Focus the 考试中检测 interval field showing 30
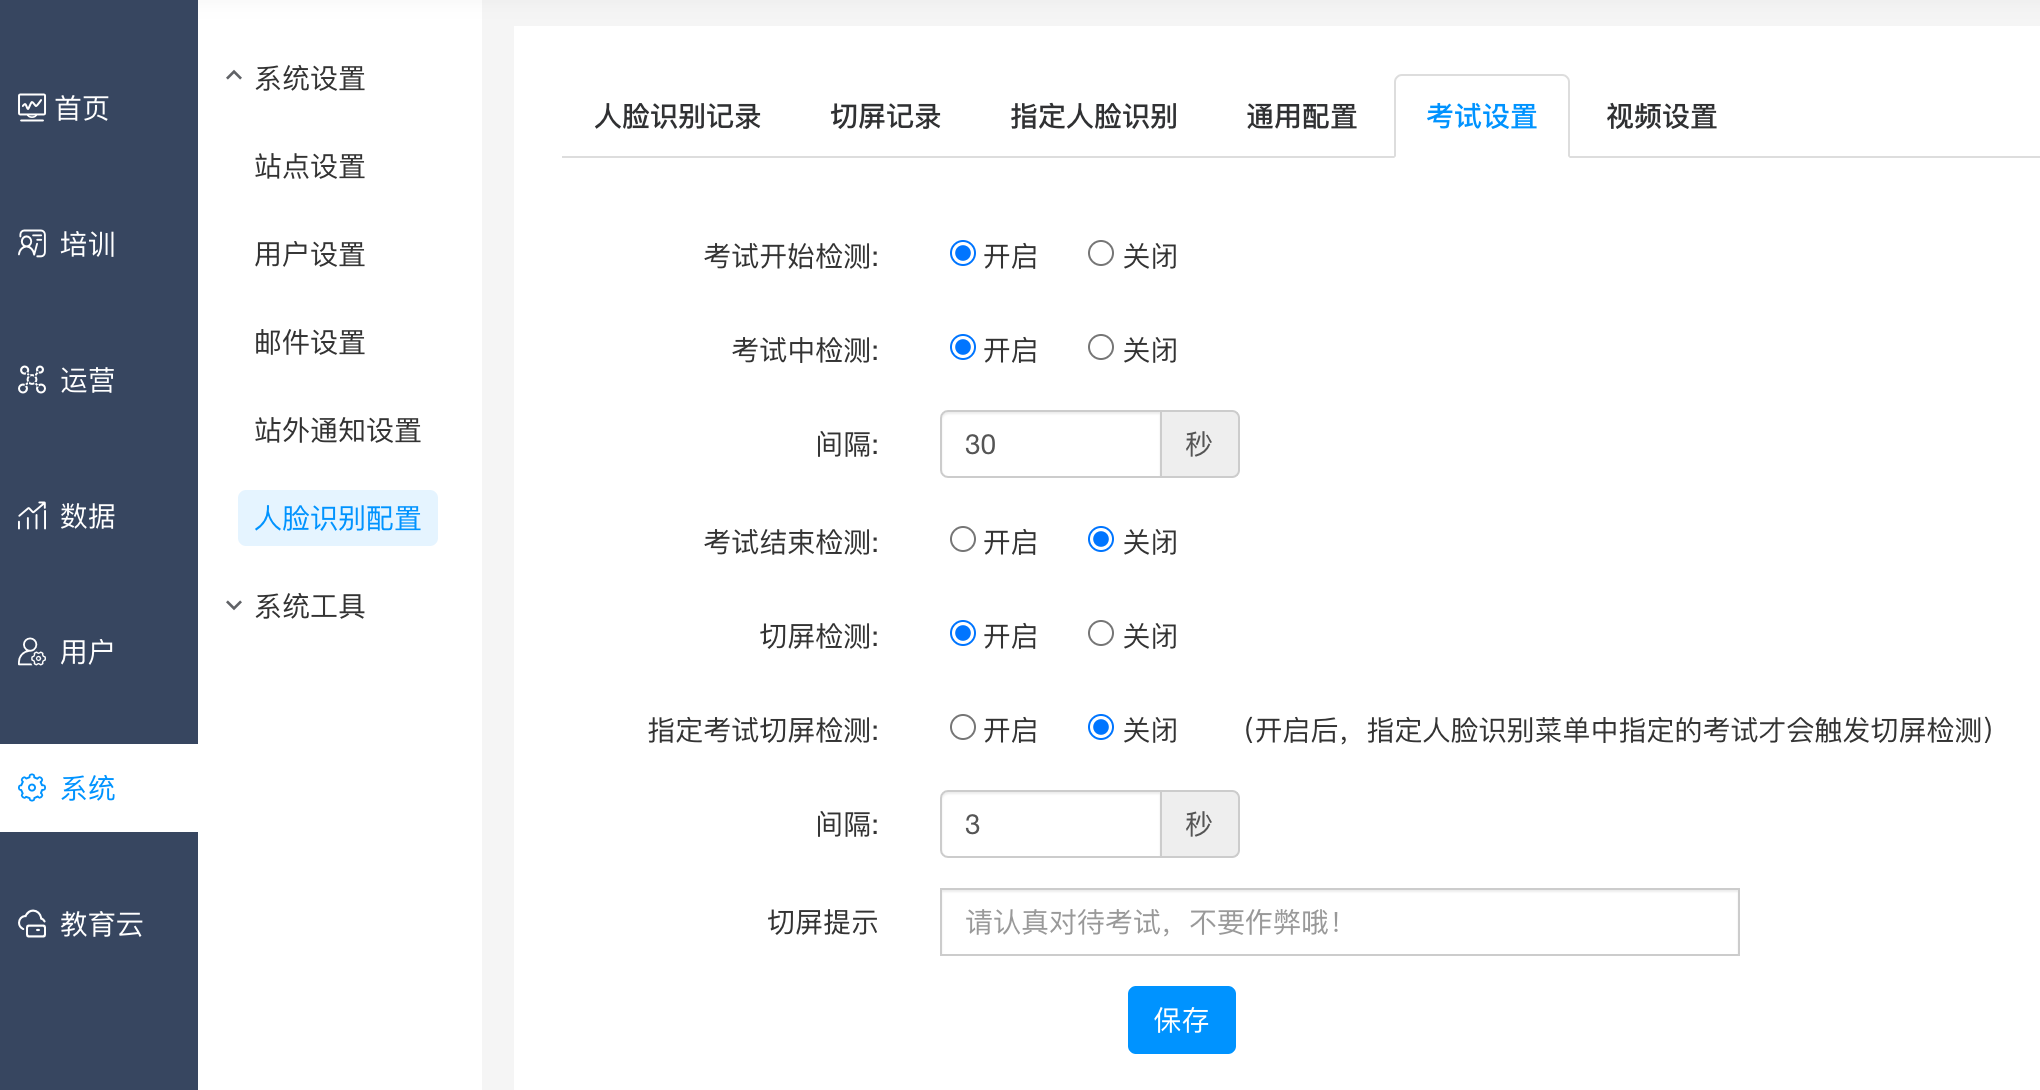Screen dimensions: 2040x1090 [1050, 444]
